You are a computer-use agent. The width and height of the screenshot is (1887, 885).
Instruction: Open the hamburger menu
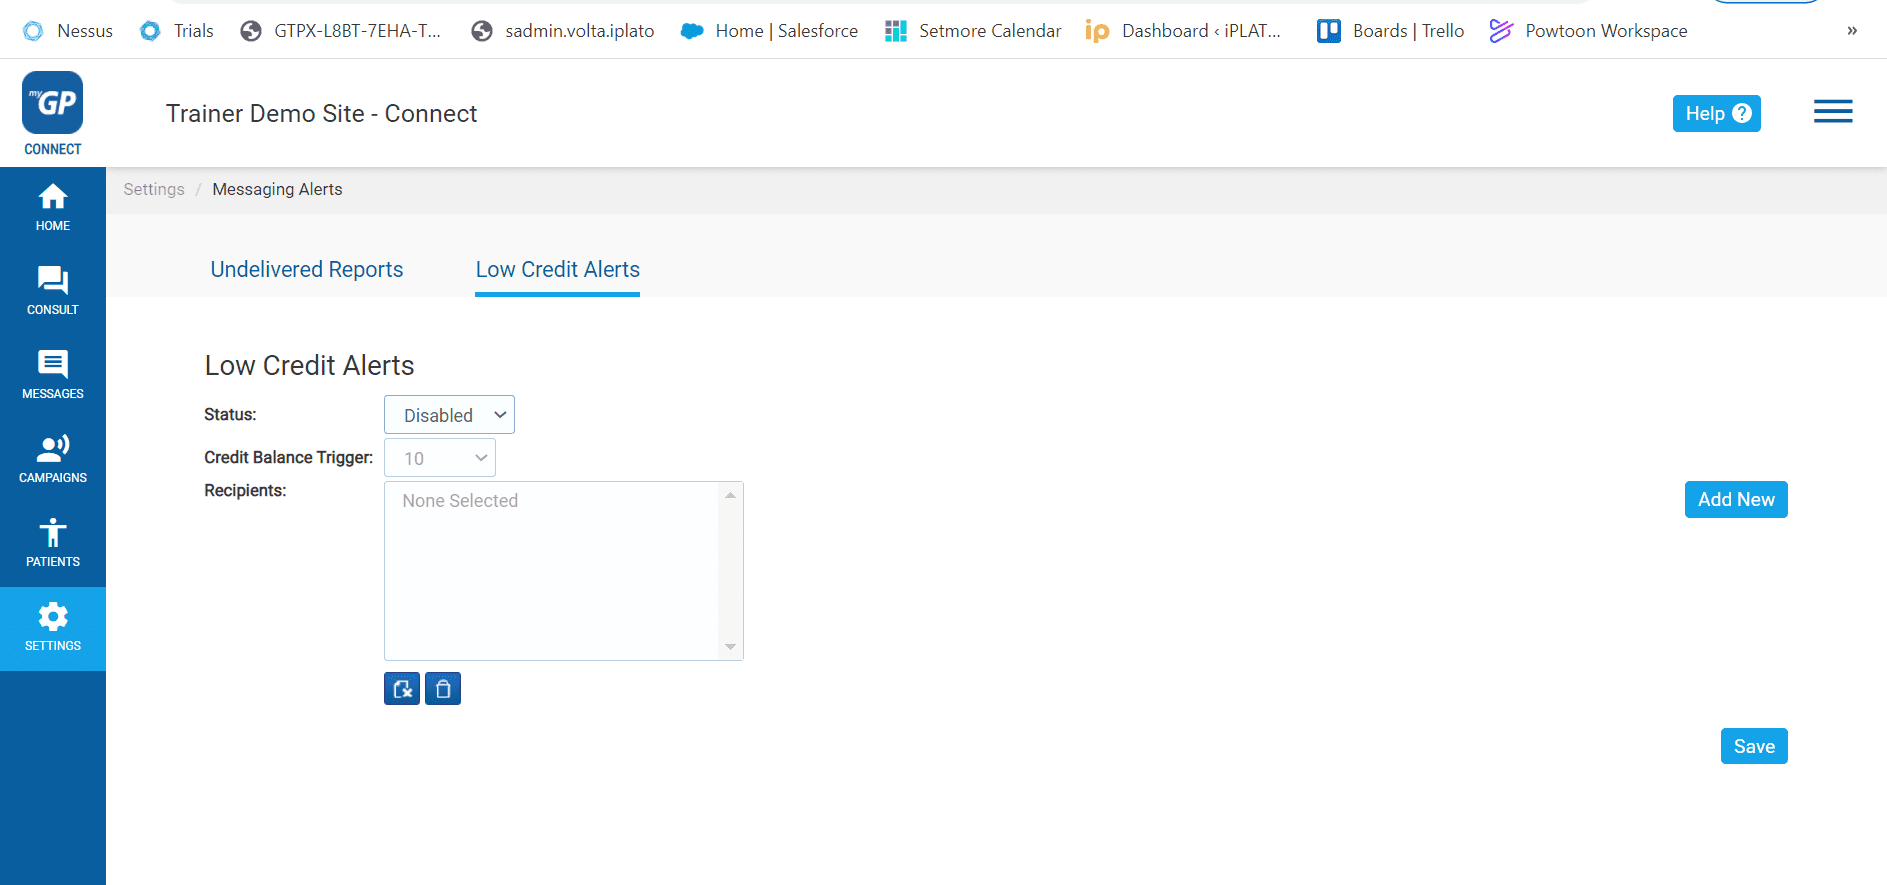coord(1833,112)
